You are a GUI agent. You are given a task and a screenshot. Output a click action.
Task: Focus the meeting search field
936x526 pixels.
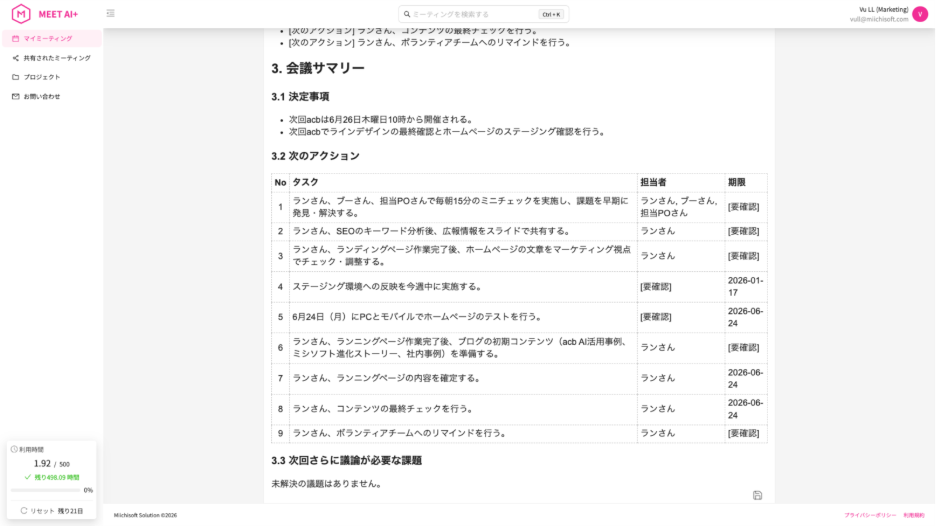pyautogui.click(x=470, y=14)
